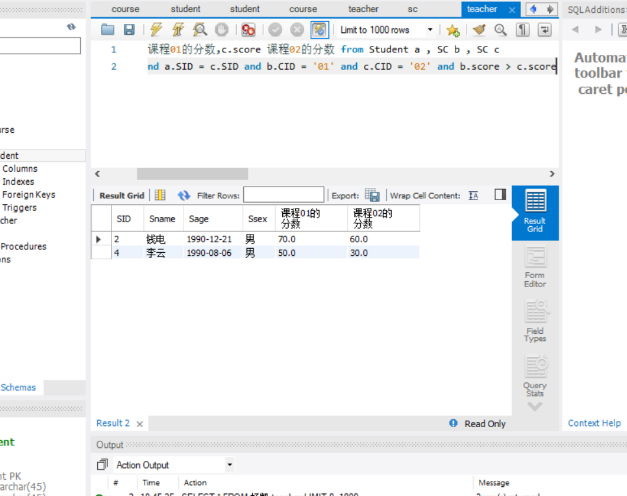
Task: Select Foreign Keys tree item
Action: [x=29, y=195]
